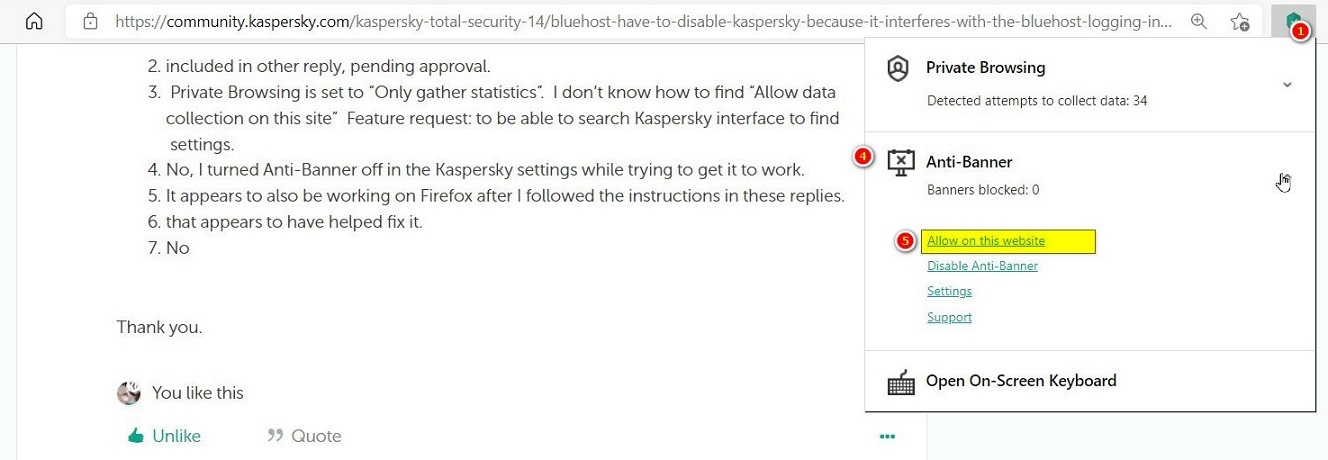Viewport: 1328px width, 460px height.
Task: Click the Disable Anti-Banner link
Action: pyautogui.click(x=982, y=266)
